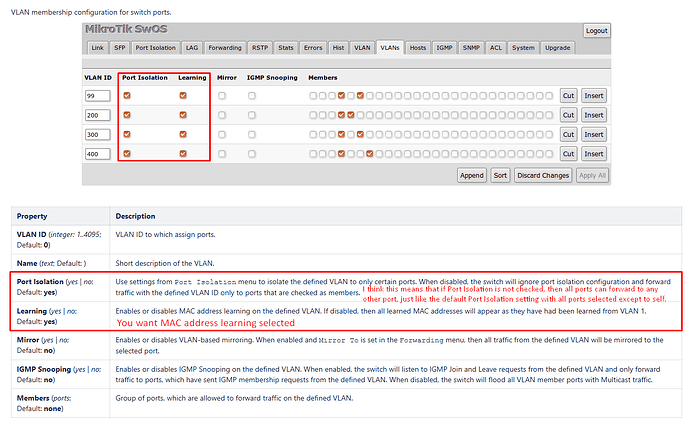The height and width of the screenshot is (421, 690).
Task: Select the VLAN tab
Action: tap(362, 48)
